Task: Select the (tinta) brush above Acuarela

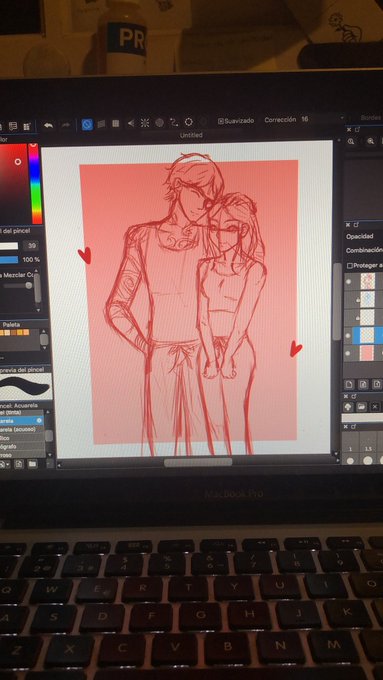Action: (21, 413)
